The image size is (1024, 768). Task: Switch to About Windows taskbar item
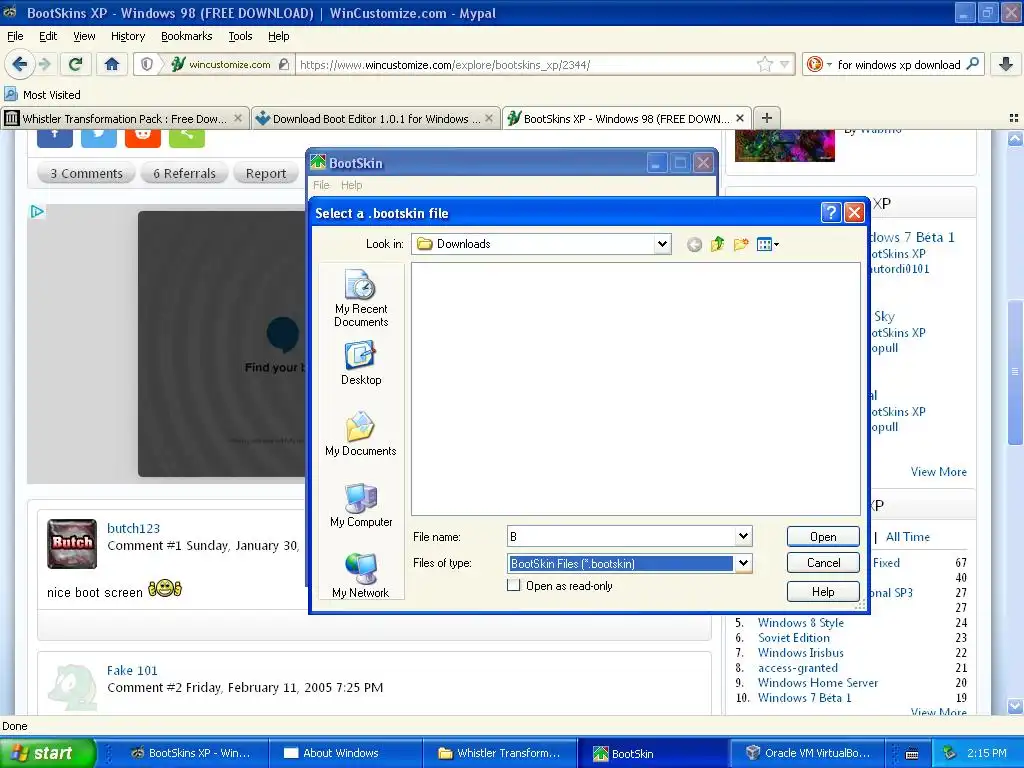click(x=344, y=753)
